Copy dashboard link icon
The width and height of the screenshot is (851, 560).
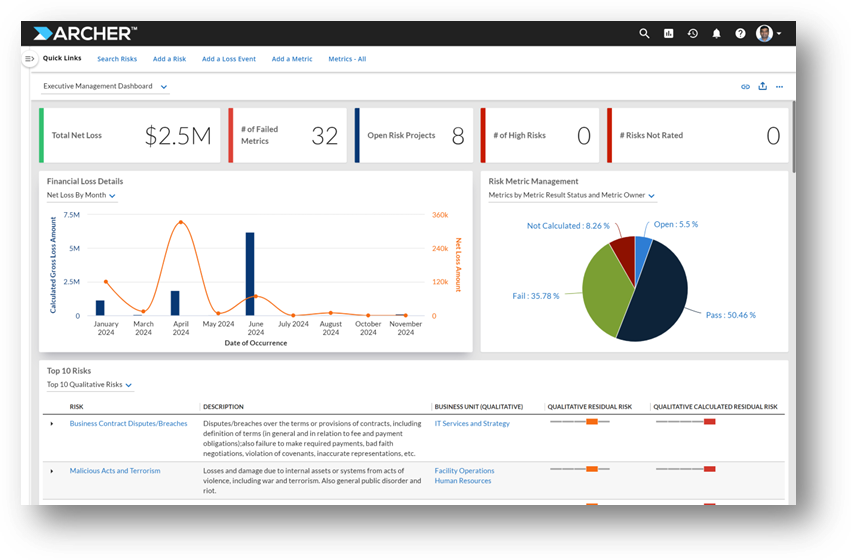point(745,87)
